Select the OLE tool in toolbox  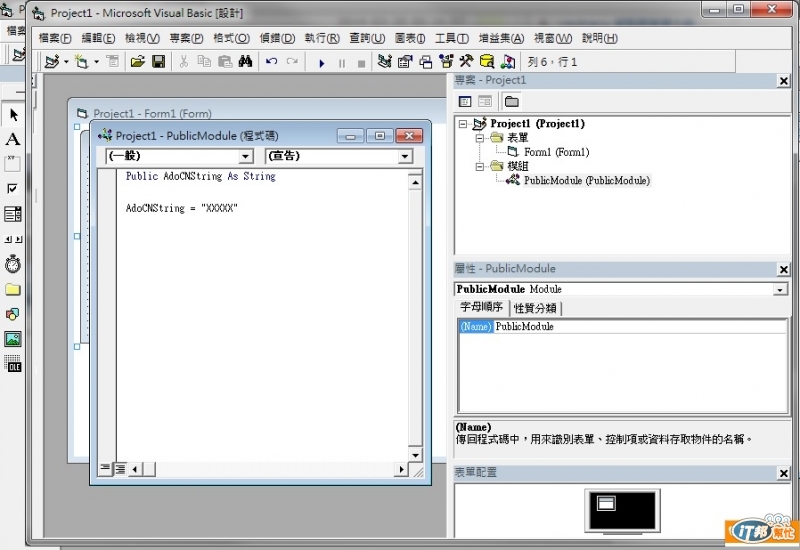pos(13,364)
